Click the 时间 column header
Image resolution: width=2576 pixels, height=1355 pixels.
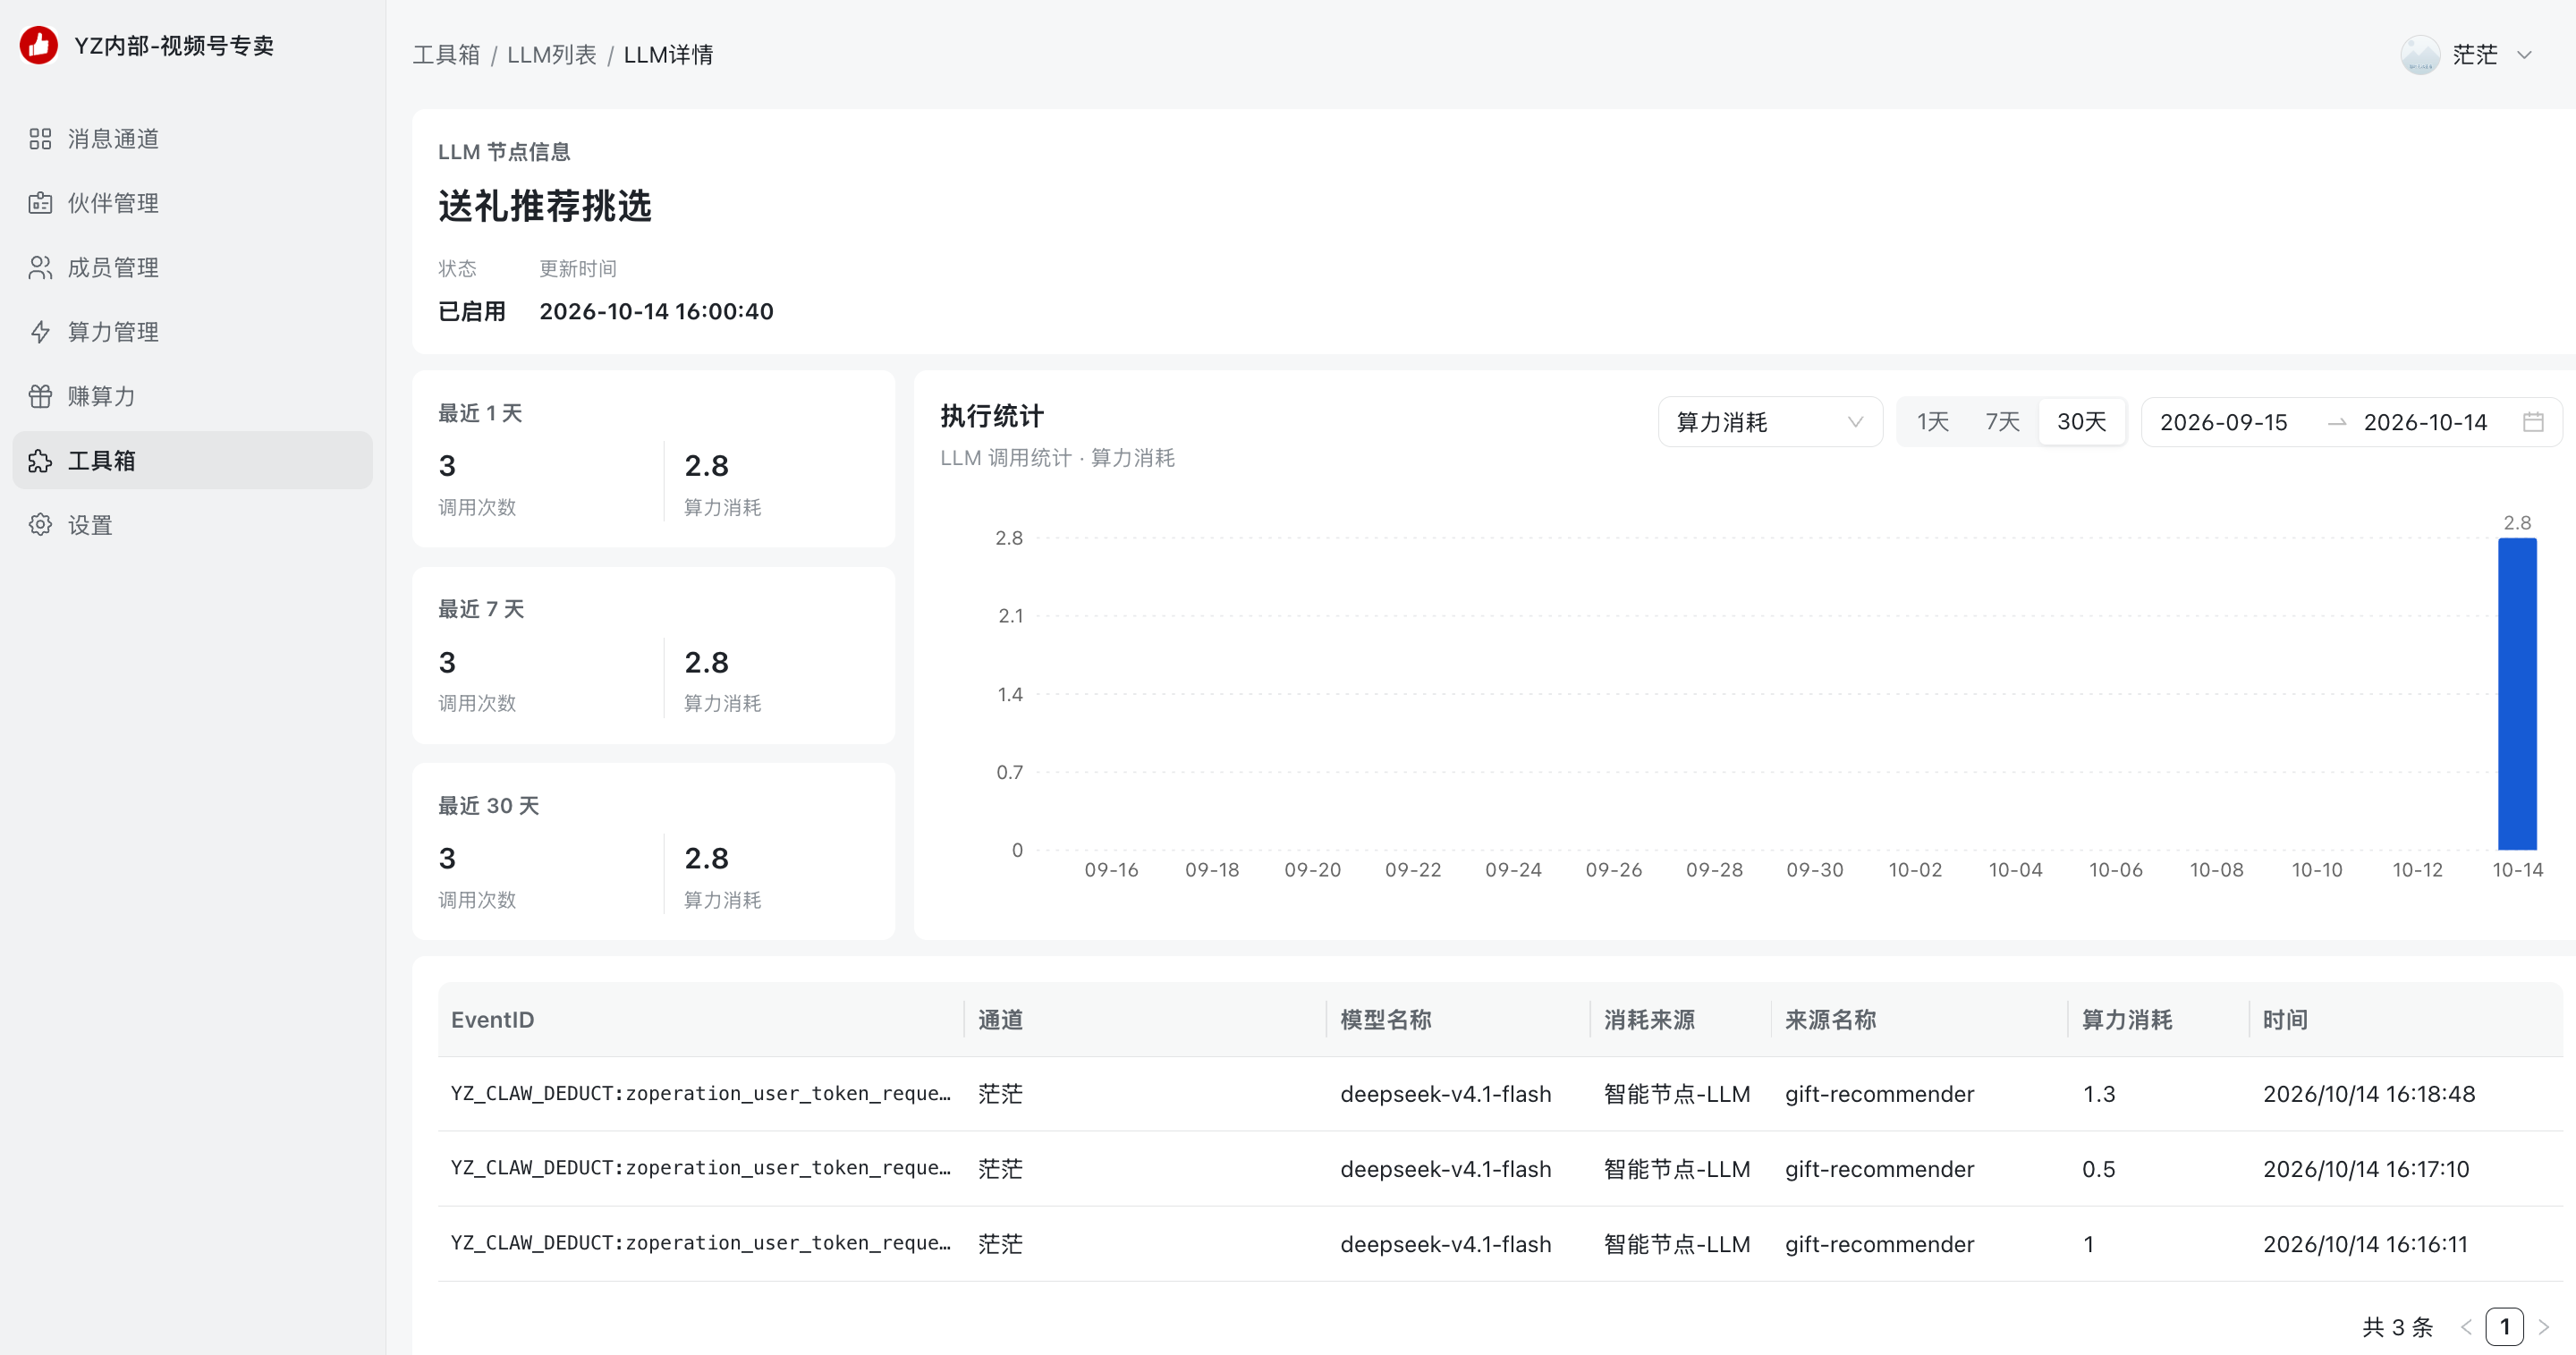coord(2285,1020)
